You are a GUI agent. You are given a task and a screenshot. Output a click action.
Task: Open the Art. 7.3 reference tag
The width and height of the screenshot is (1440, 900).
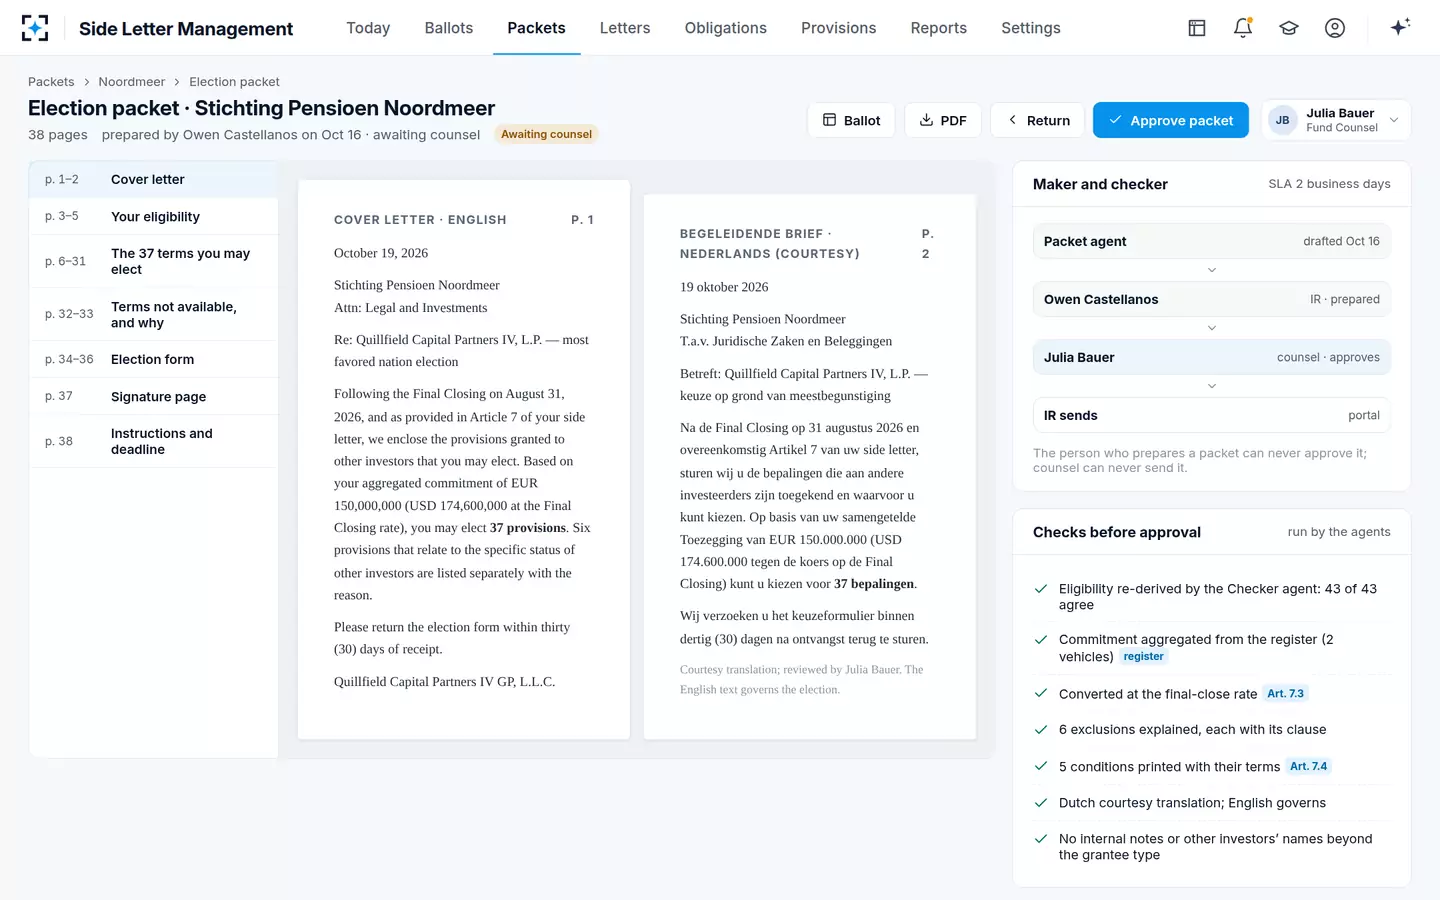(1285, 694)
